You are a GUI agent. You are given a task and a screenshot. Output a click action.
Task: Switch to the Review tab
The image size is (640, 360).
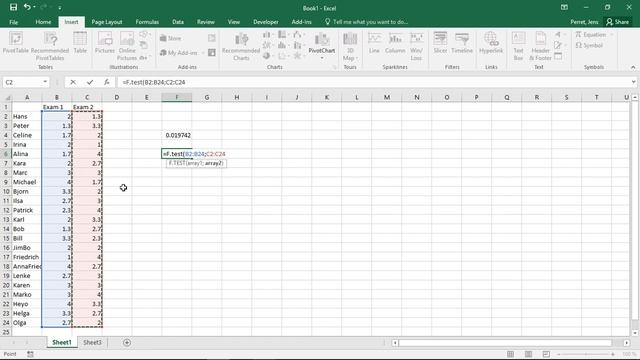click(206, 22)
